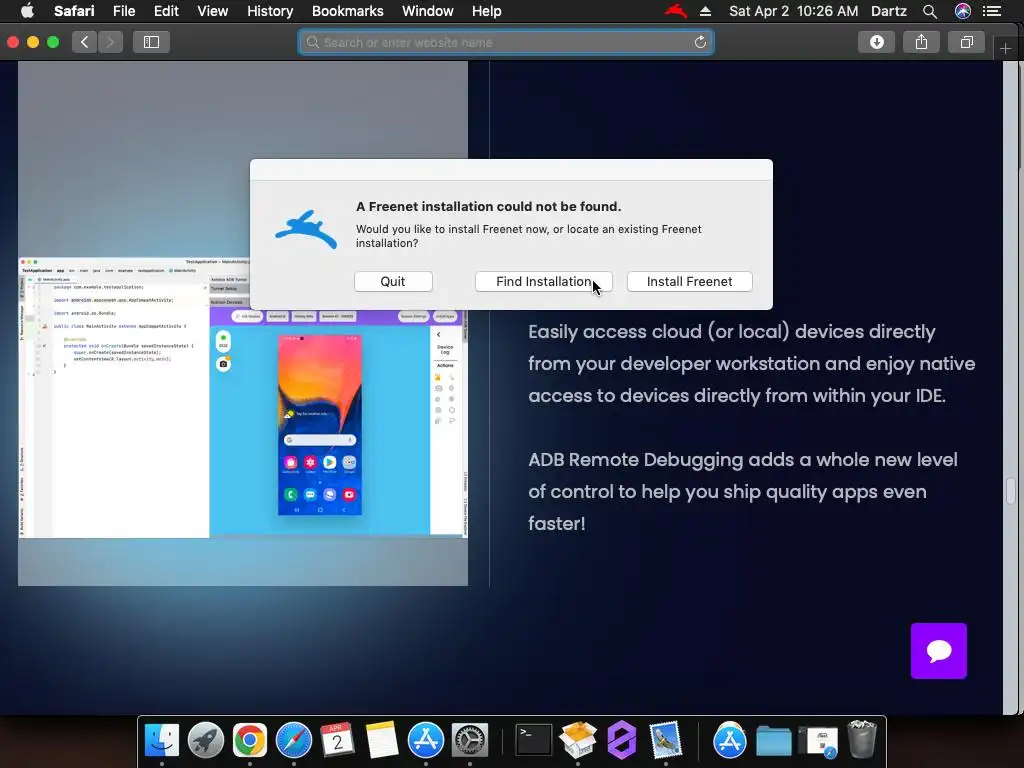Open Terminal from the Dock
This screenshot has width=1024, height=768.
pyautogui.click(x=534, y=740)
